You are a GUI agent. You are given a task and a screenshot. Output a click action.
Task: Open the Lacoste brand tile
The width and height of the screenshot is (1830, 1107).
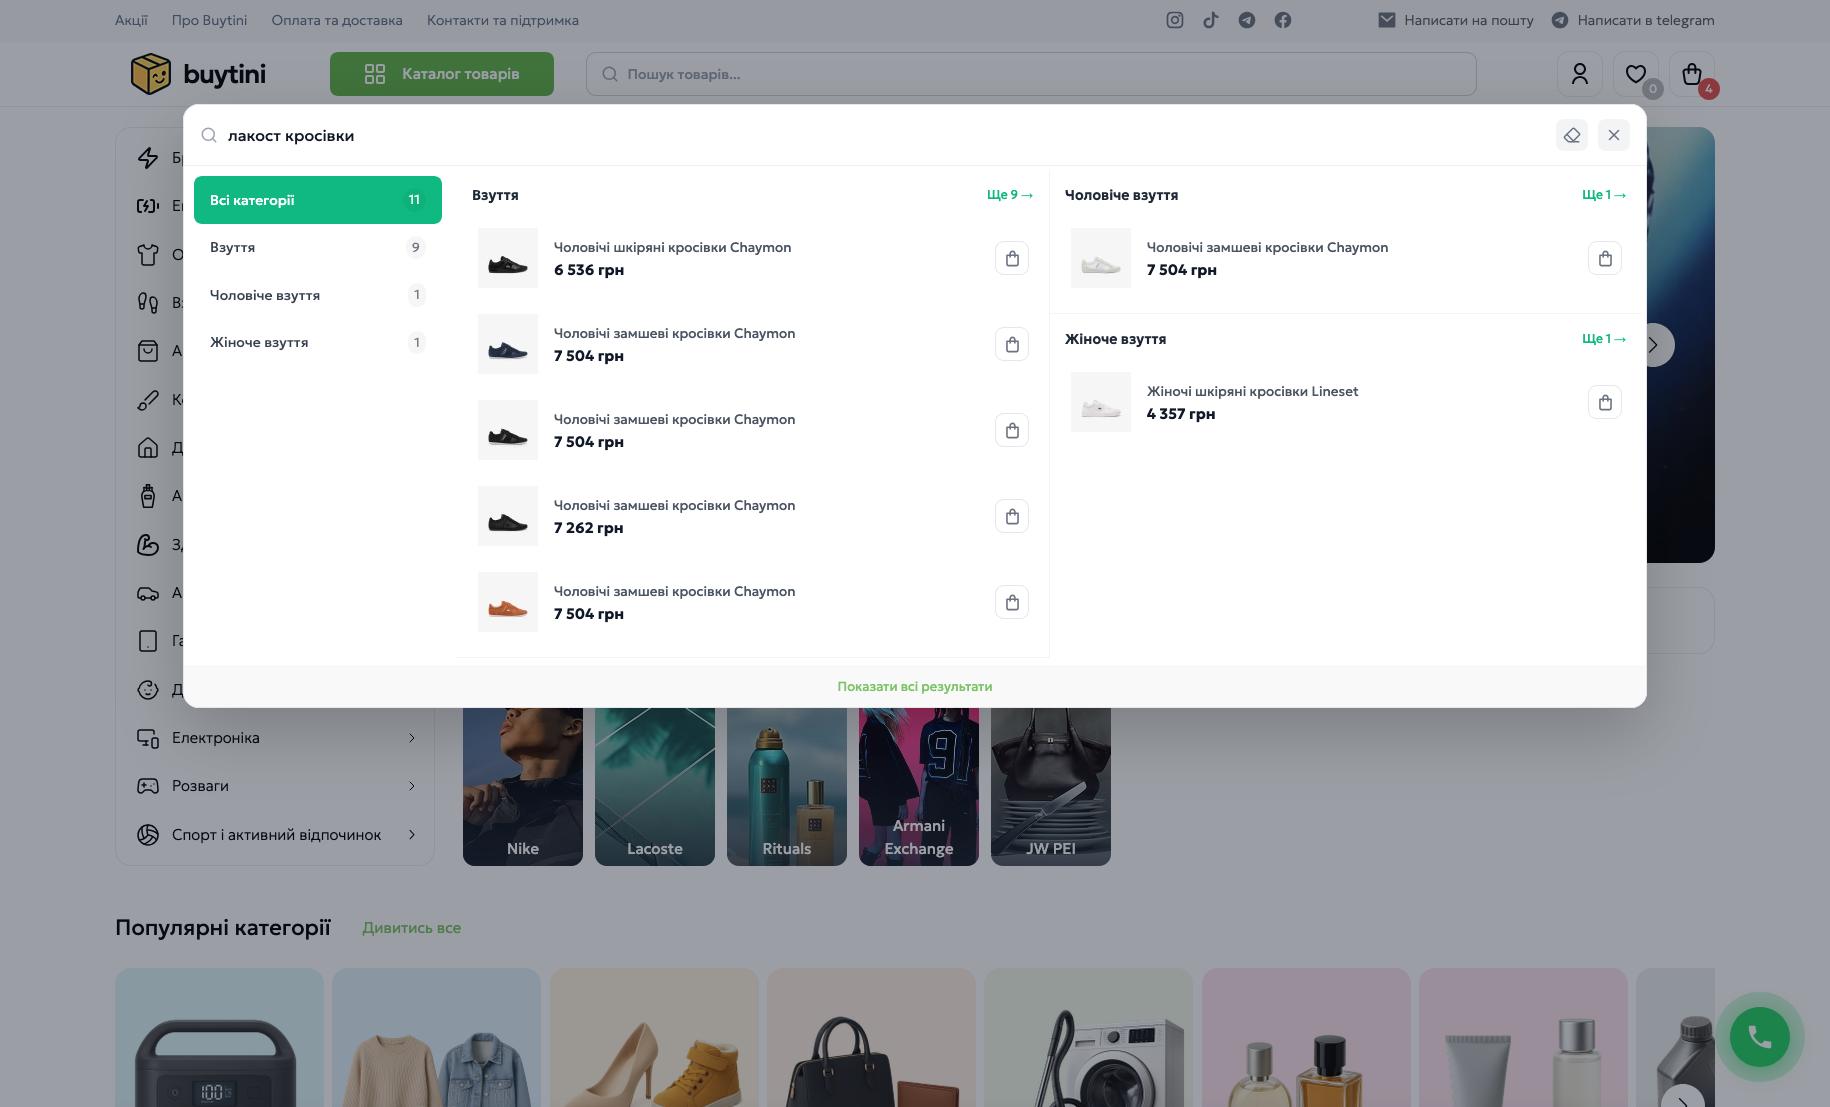click(x=655, y=787)
